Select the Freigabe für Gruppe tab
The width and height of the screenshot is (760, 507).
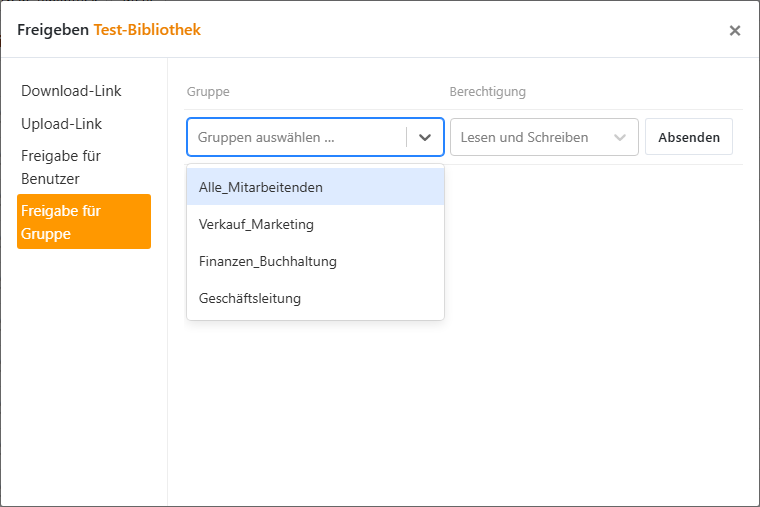(84, 222)
